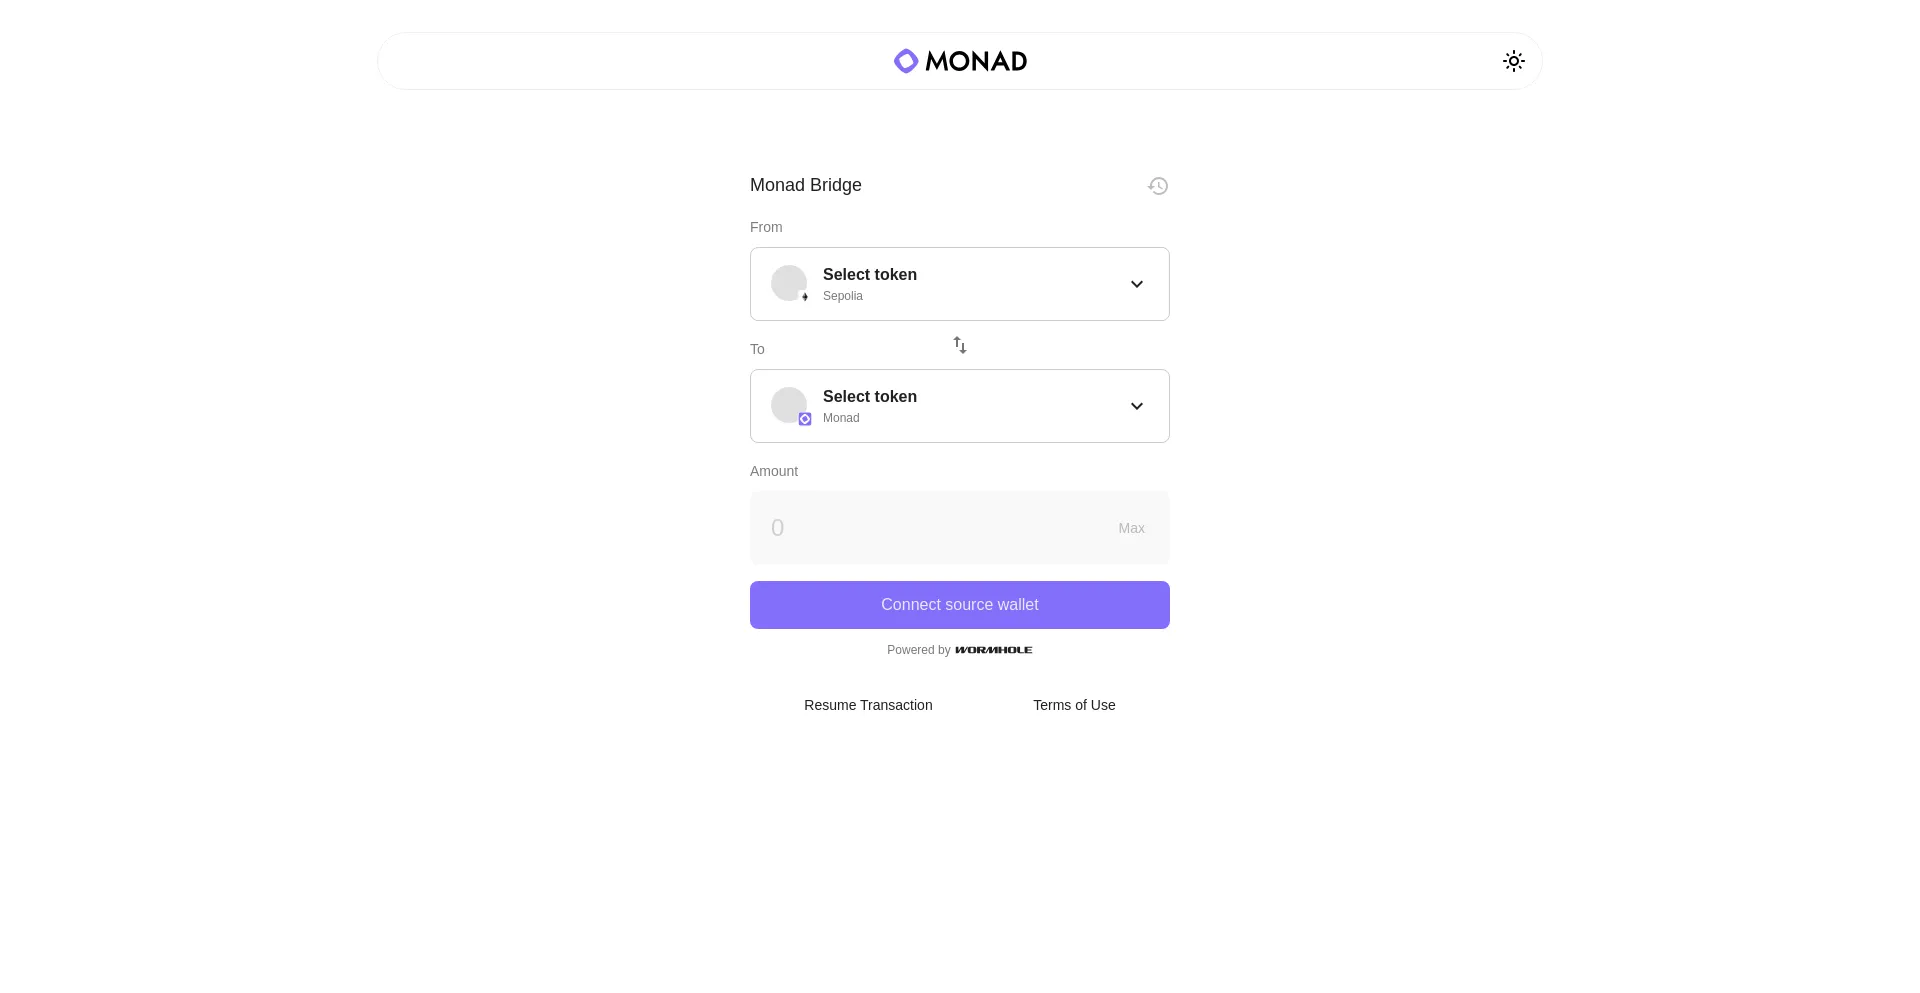Open the Sepolia Select token dropdown
The height and width of the screenshot is (993, 1920).
tap(960, 284)
